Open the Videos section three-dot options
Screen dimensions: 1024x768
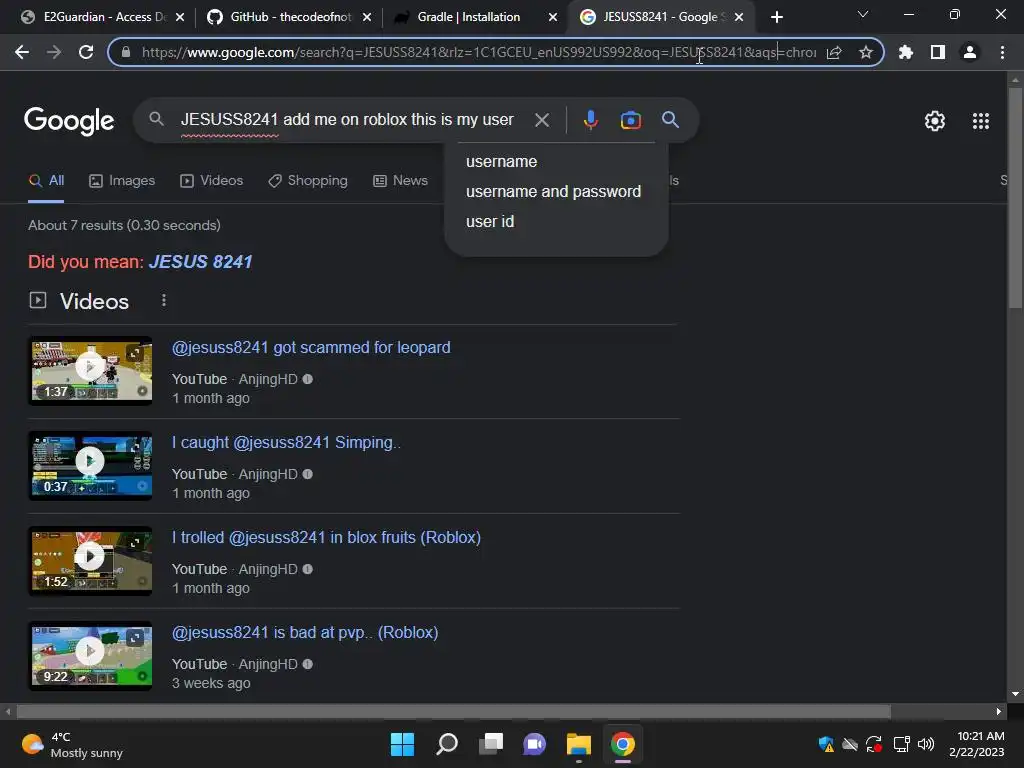pyautogui.click(x=164, y=300)
